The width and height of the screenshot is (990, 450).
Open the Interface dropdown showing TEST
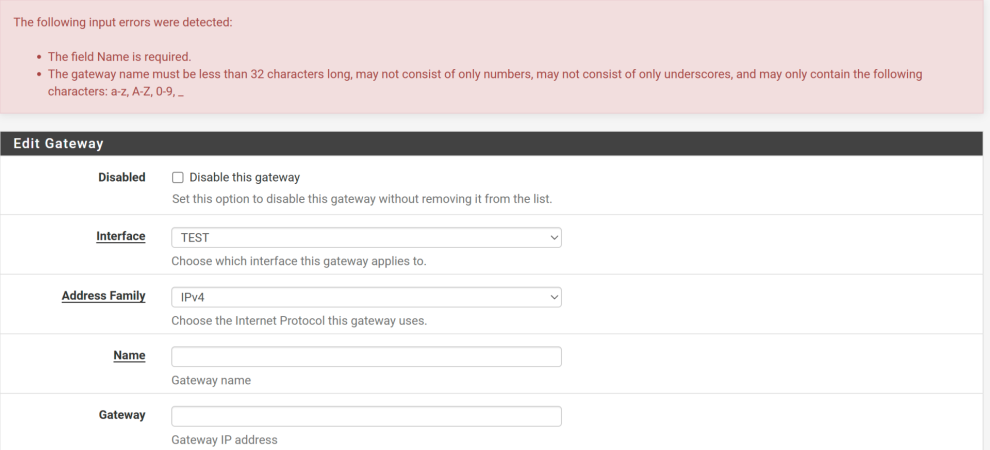[366, 238]
